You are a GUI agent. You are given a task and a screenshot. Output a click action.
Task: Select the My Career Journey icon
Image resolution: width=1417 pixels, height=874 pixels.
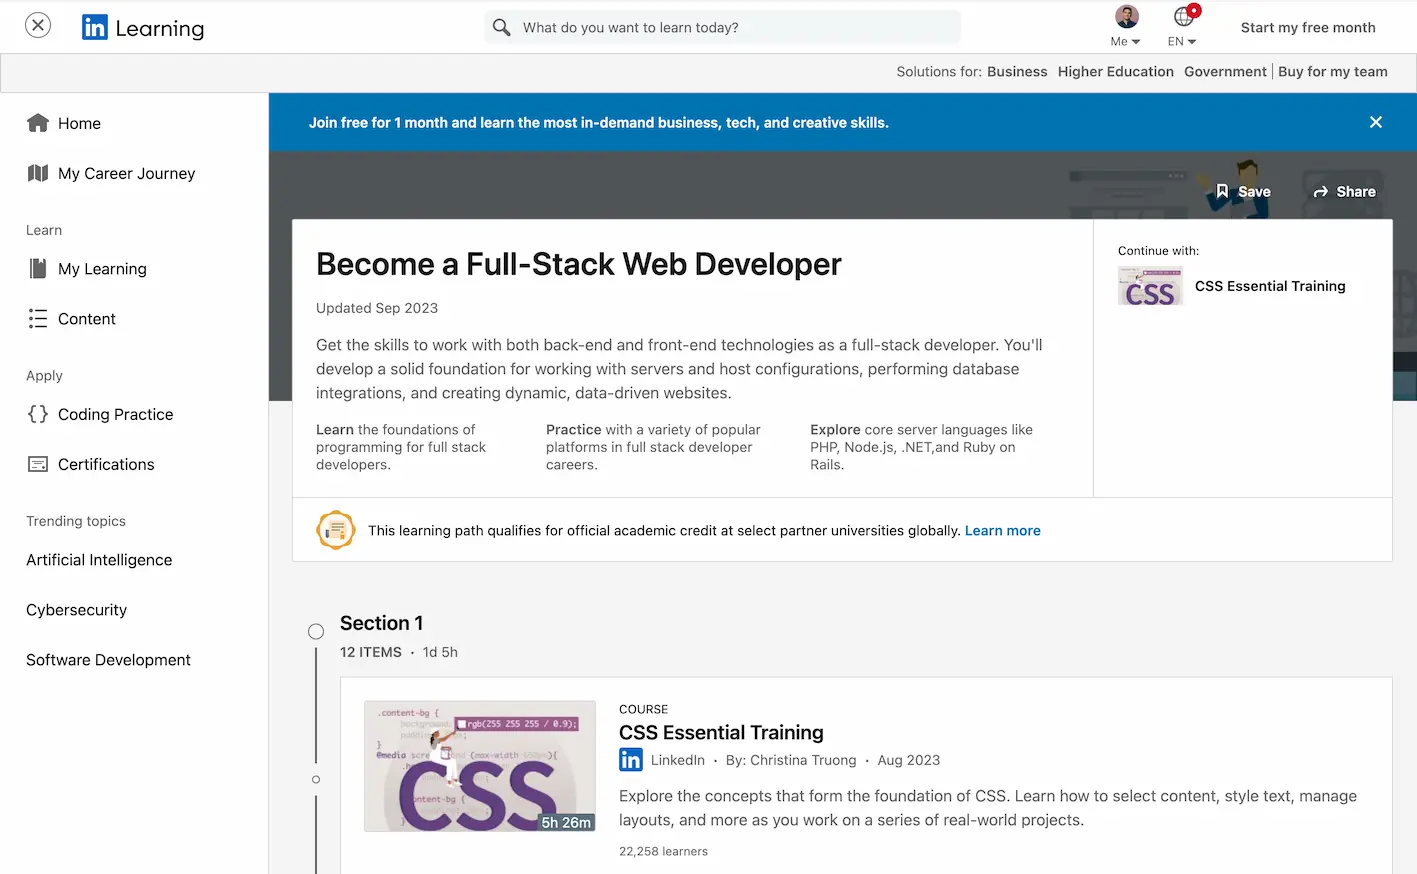click(37, 173)
